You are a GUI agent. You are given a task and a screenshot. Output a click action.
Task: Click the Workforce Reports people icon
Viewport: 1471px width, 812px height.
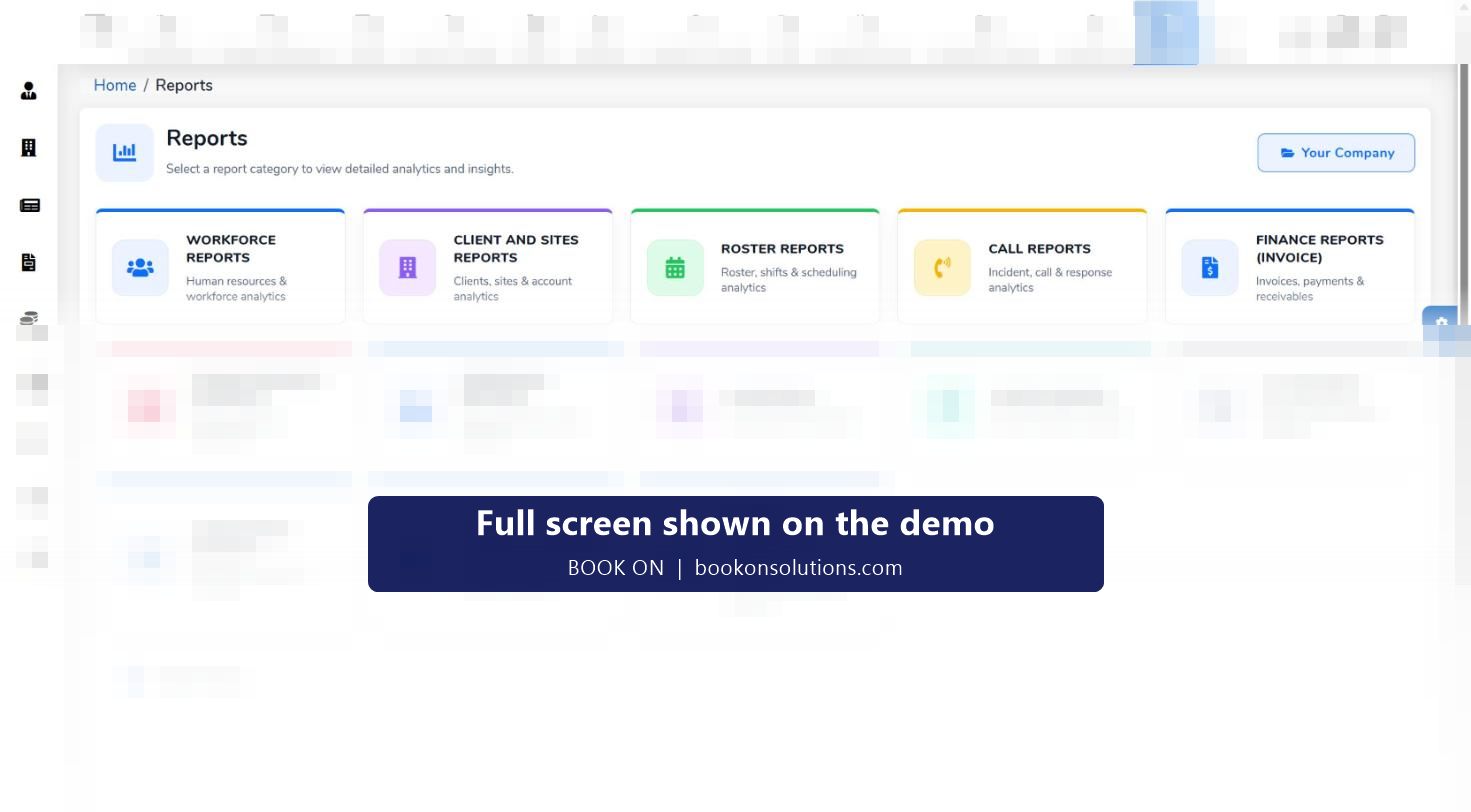140,268
